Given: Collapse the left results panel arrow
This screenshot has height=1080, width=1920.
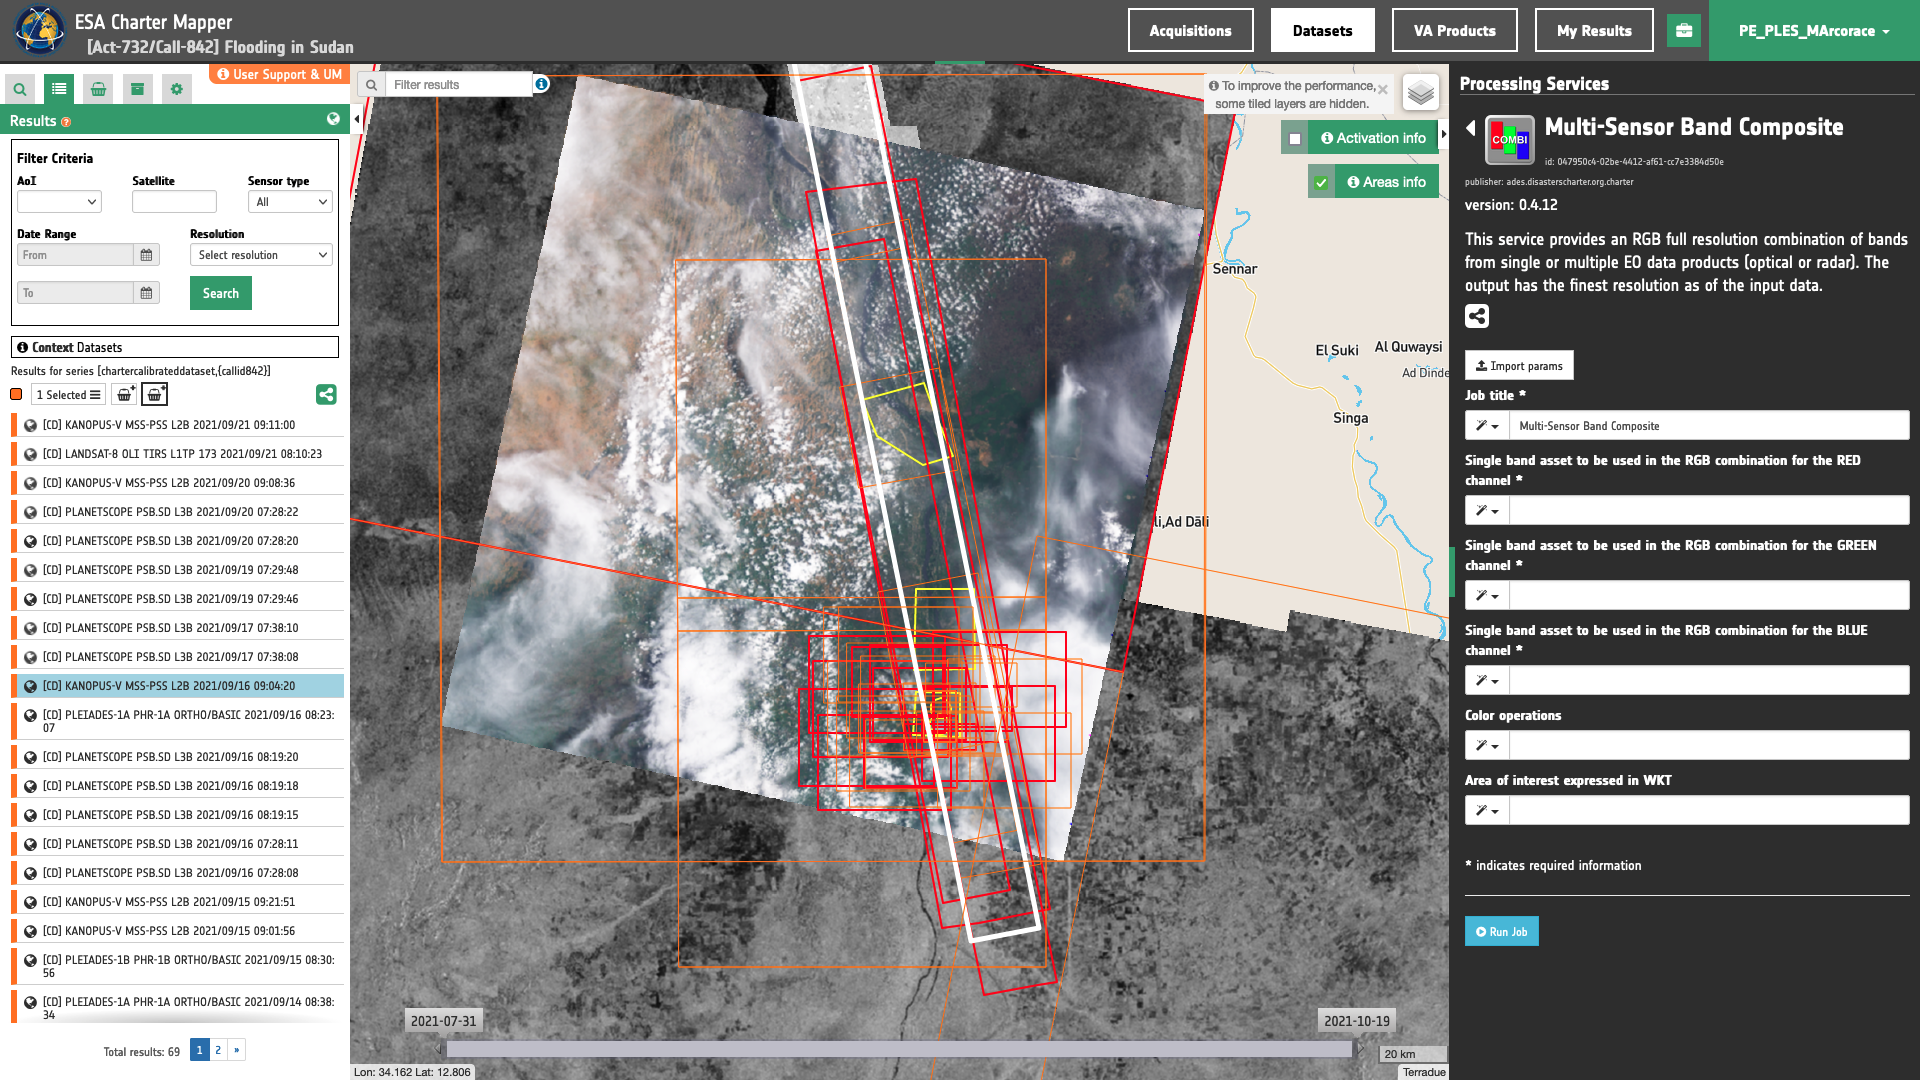Looking at the screenshot, I should 357,119.
